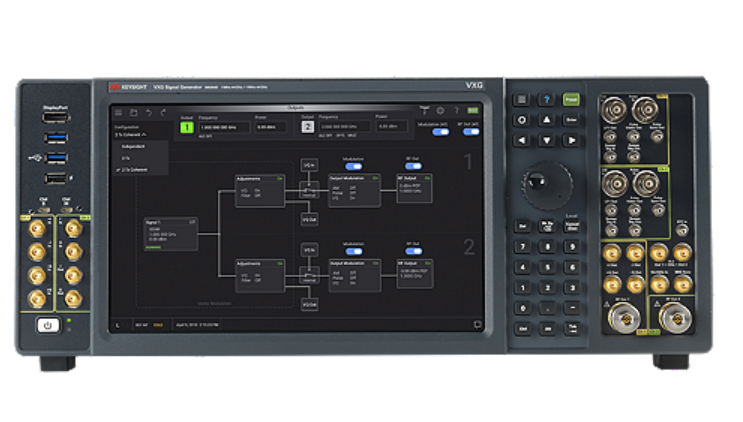Toggle RF Out (All) switch
Screen dimensions: 743x422
471,132
